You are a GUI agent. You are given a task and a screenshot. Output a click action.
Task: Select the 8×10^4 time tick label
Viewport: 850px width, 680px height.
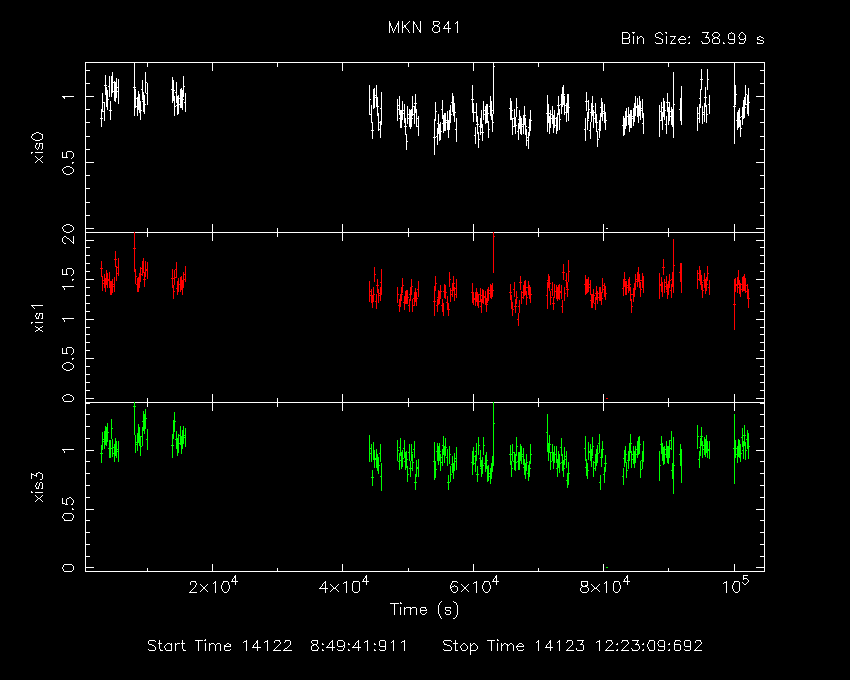[x=604, y=587]
